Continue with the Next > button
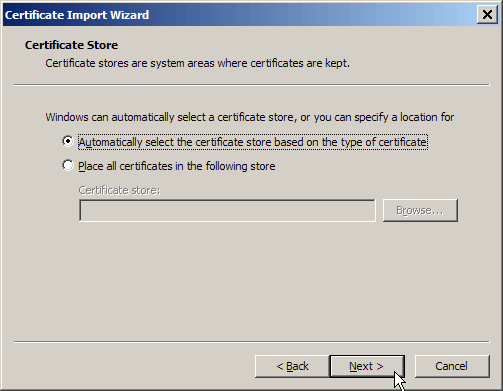 coord(367,366)
